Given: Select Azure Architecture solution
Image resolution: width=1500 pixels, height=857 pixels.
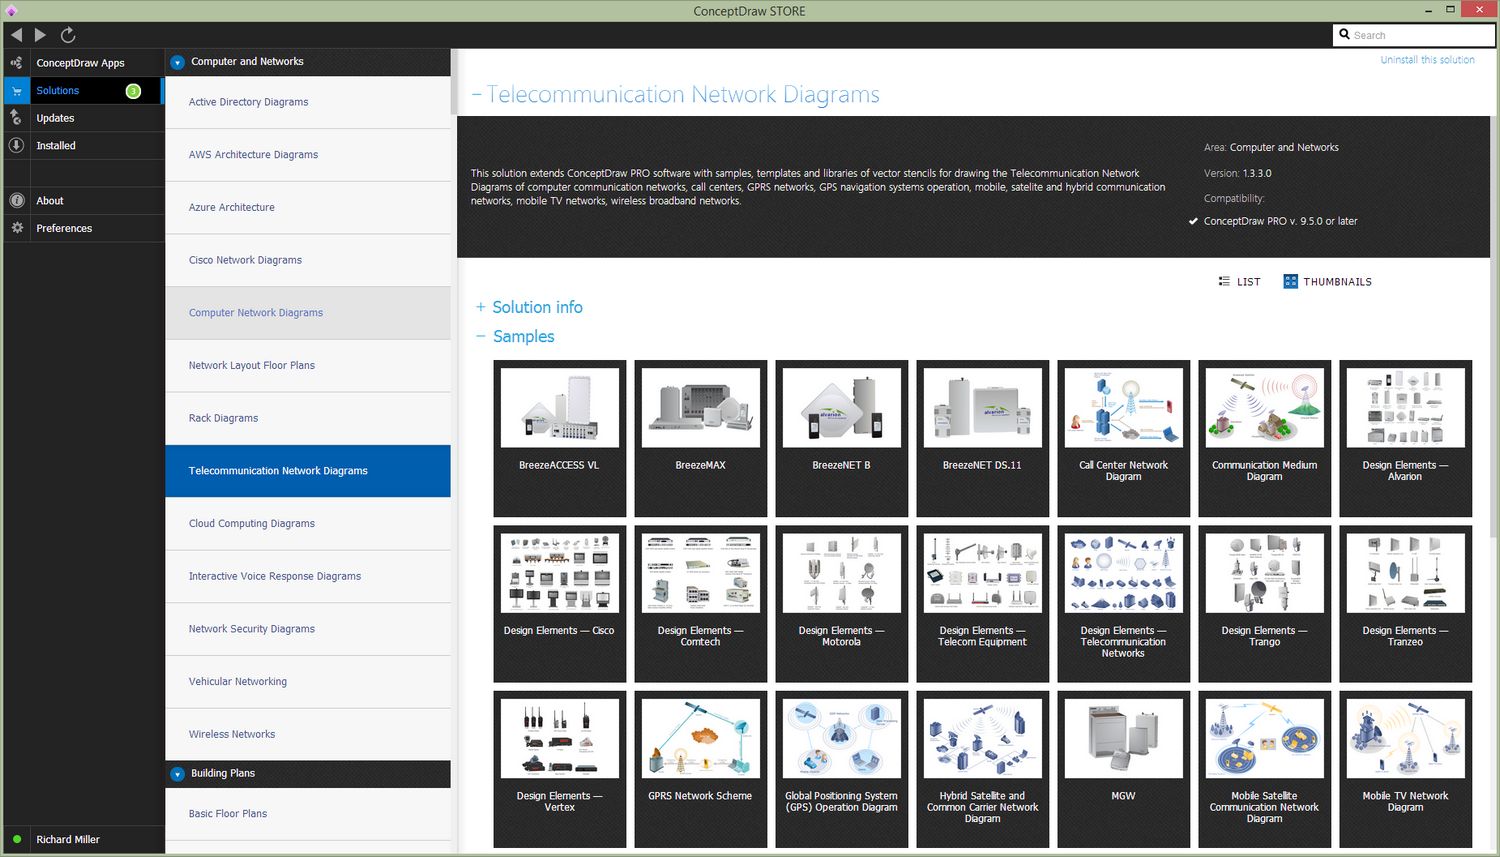Looking at the screenshot, I should tap(308, 207).
